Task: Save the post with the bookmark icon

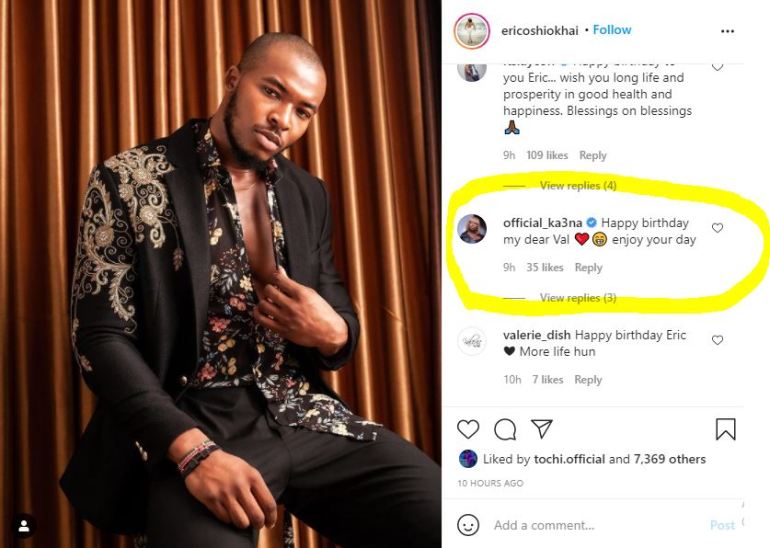Action: (x=726, y=429)
